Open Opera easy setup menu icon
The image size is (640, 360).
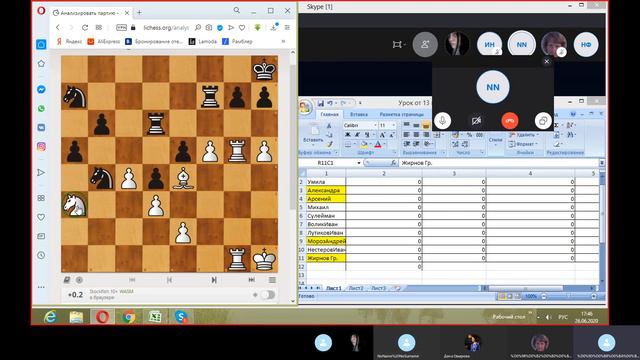click(287, 27)
